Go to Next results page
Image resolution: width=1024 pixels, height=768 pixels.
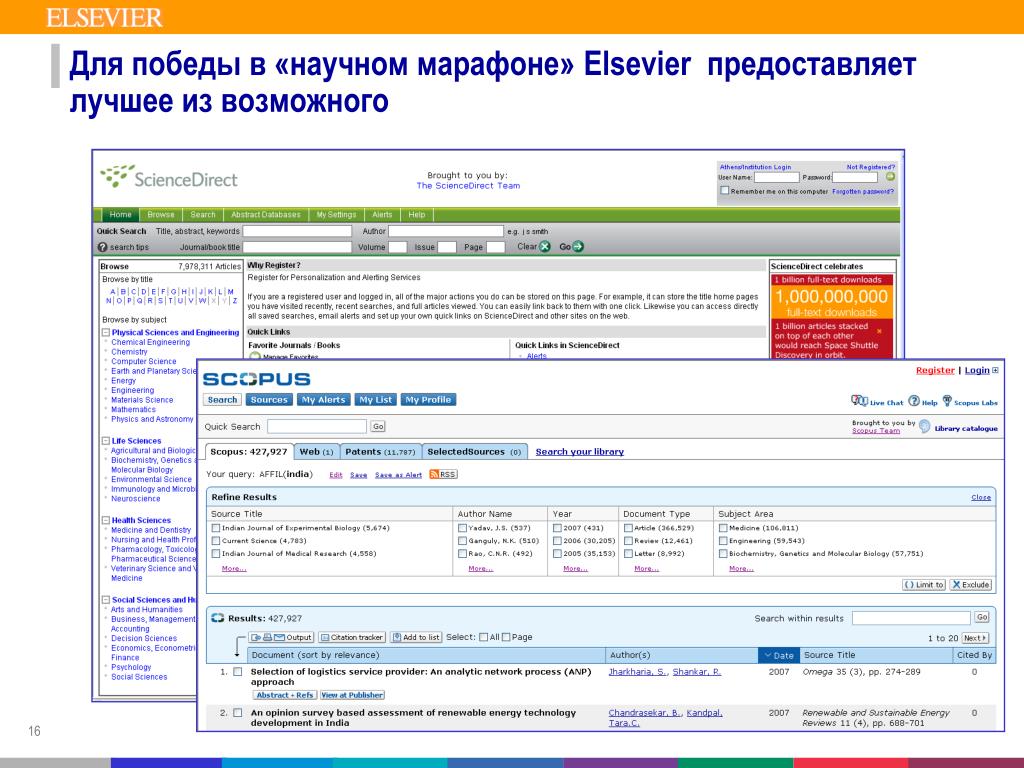(975, 638)
